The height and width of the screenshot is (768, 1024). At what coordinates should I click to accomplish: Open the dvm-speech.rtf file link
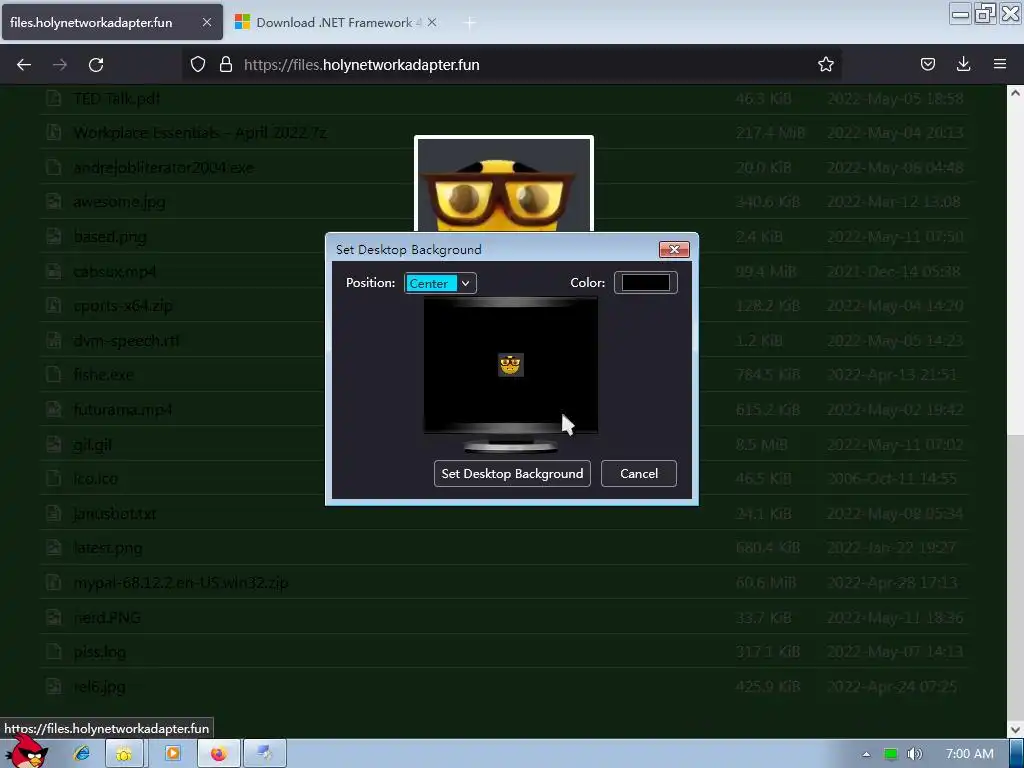click(126, 340)
